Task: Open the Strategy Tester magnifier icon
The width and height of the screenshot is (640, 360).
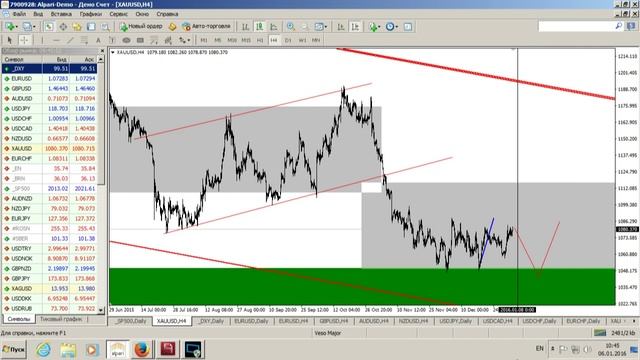Action: (105, 27)
